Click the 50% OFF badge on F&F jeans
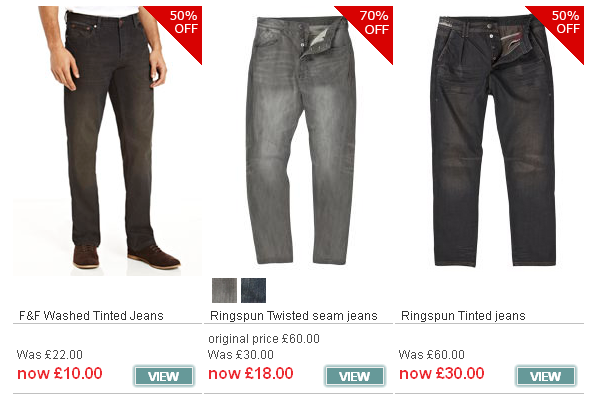Image resolution: width=610 pixels, height=405 pixels. pos(181,24)
